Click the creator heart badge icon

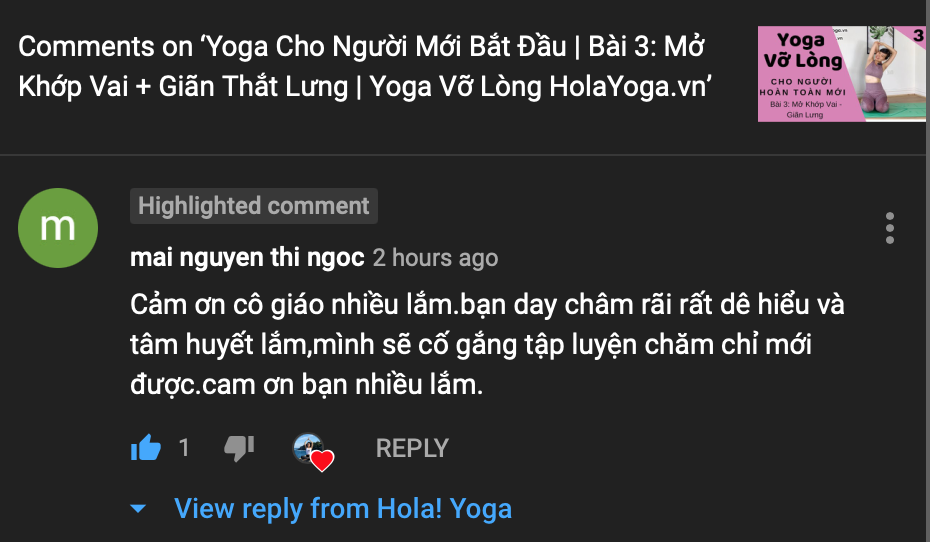[313, 452]
